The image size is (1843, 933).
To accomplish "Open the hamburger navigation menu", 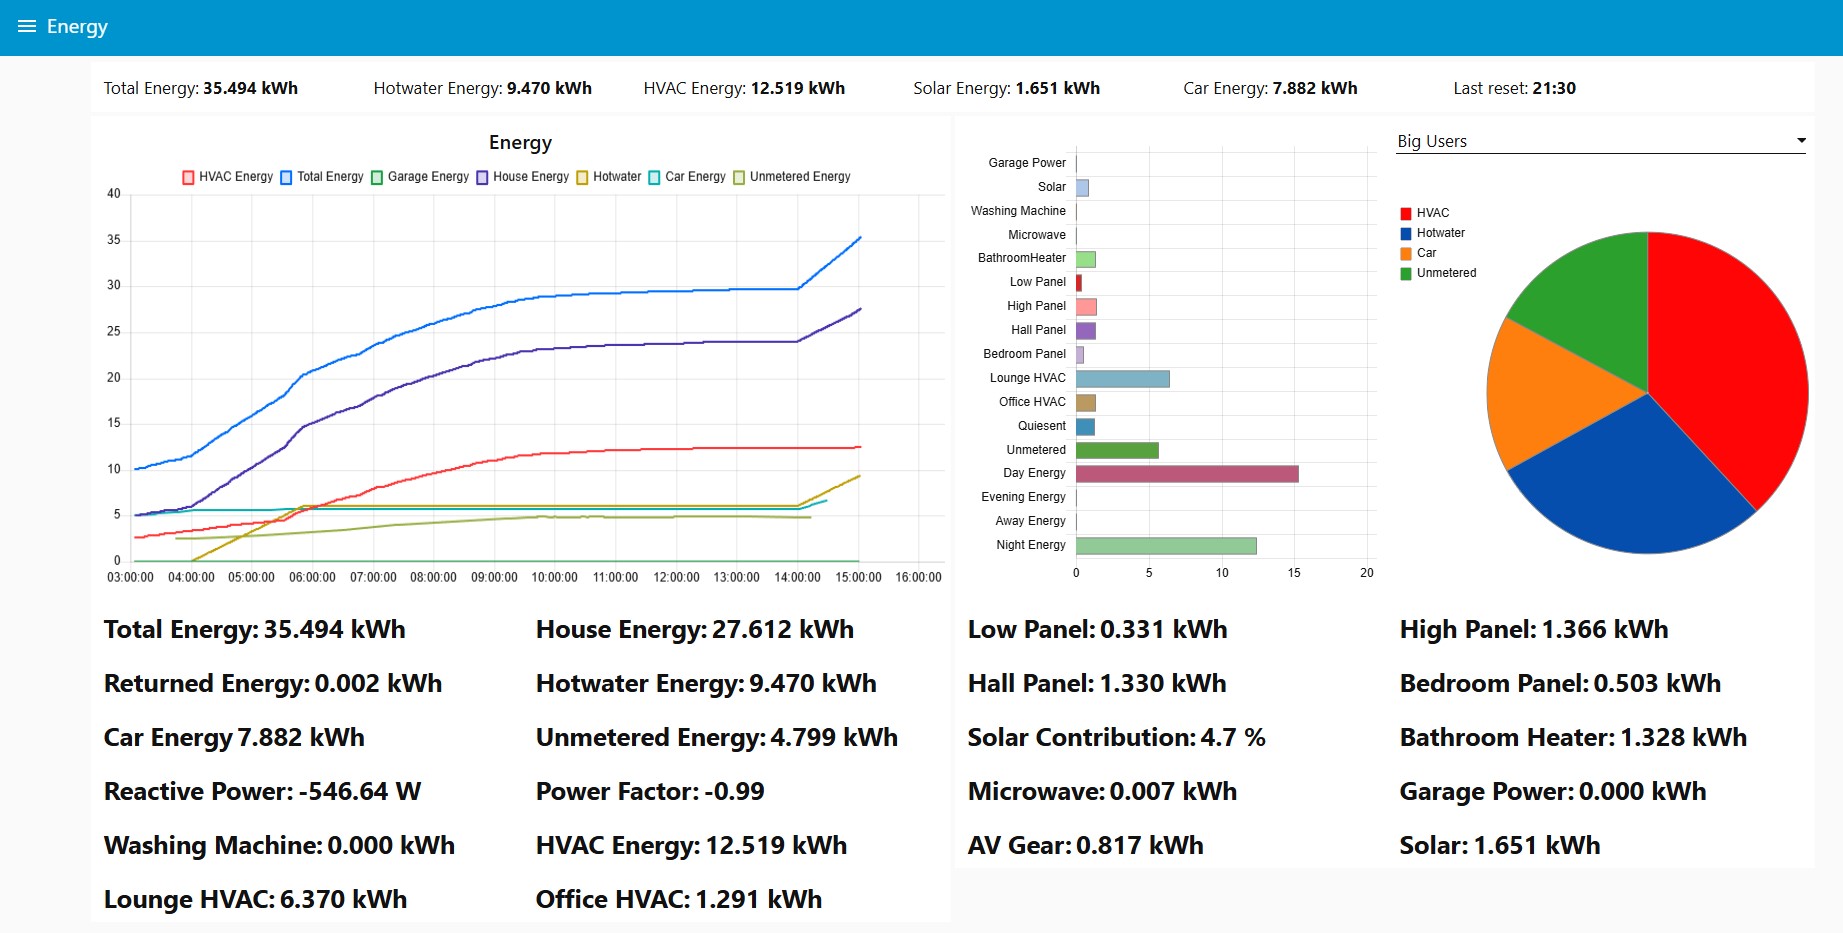I will pos(27,27).
